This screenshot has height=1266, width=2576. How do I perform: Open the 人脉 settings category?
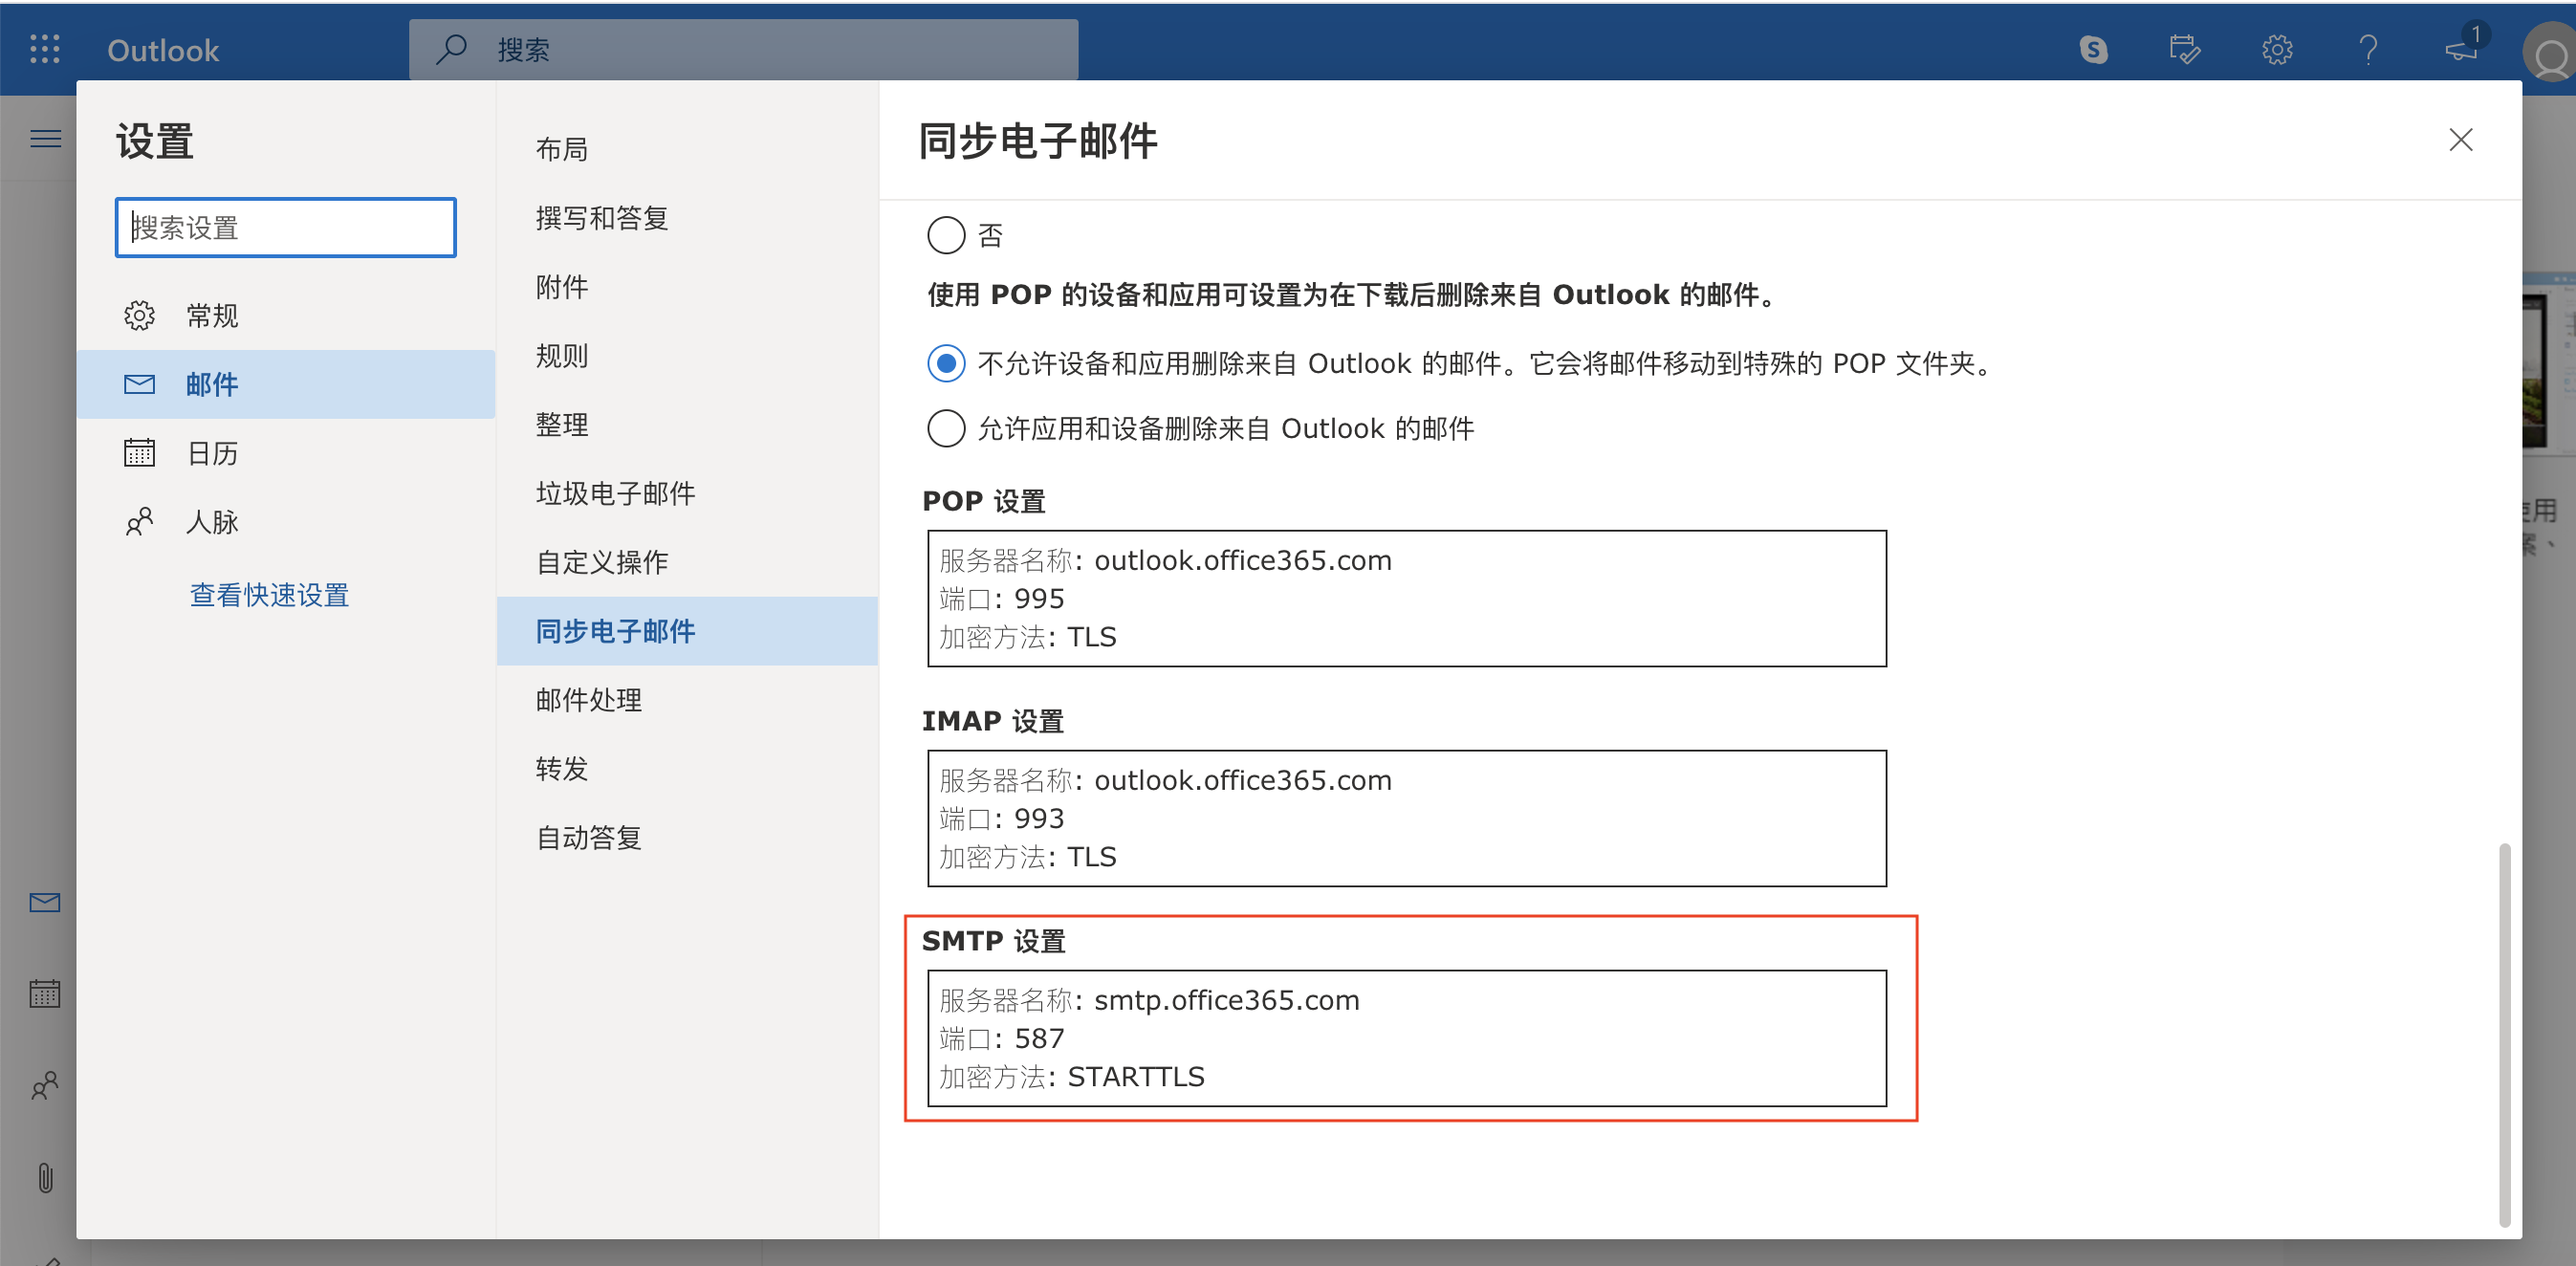pyautogui.click(x=285, y=521)
